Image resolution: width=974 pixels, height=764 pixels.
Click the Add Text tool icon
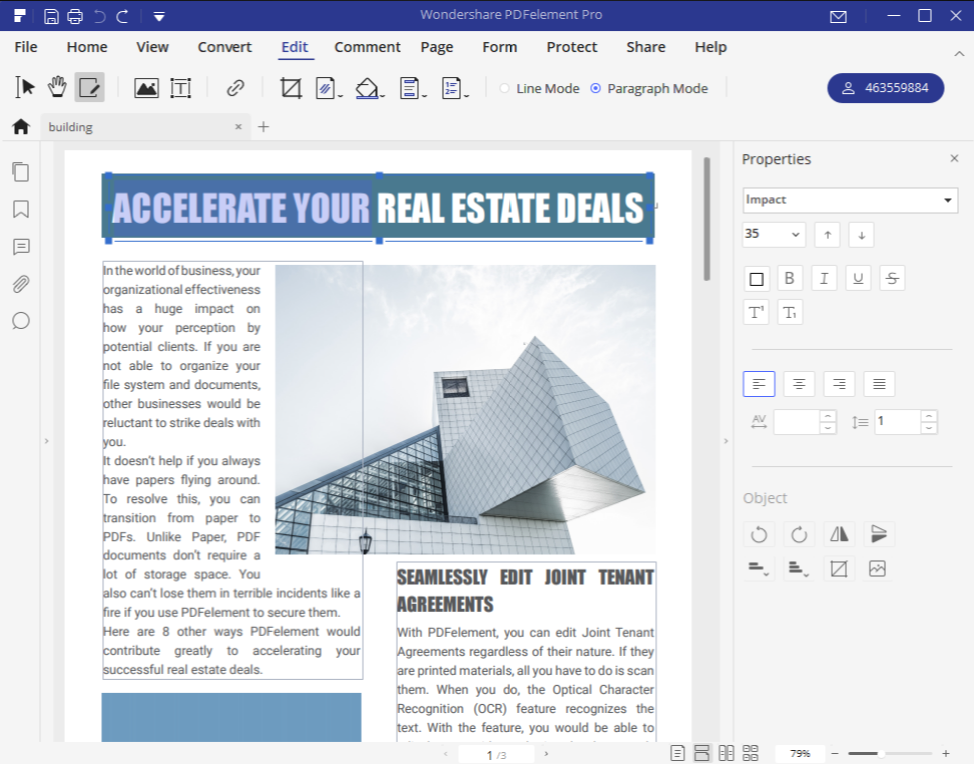coord(180,88)
